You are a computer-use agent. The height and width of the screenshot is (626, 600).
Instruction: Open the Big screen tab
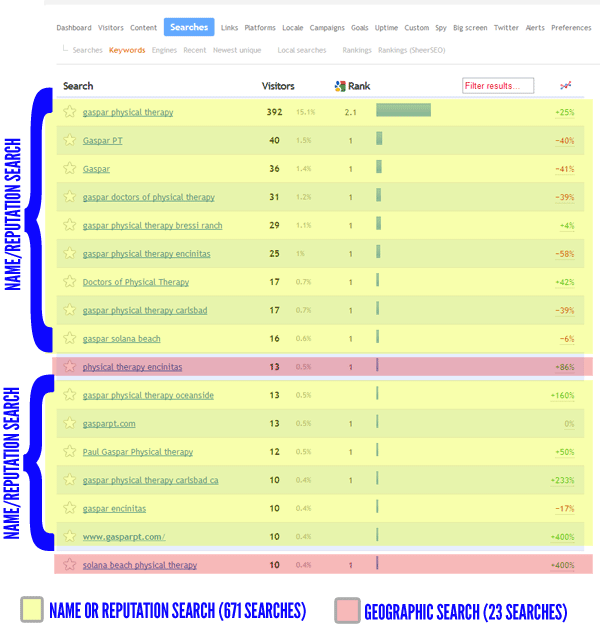470,28
